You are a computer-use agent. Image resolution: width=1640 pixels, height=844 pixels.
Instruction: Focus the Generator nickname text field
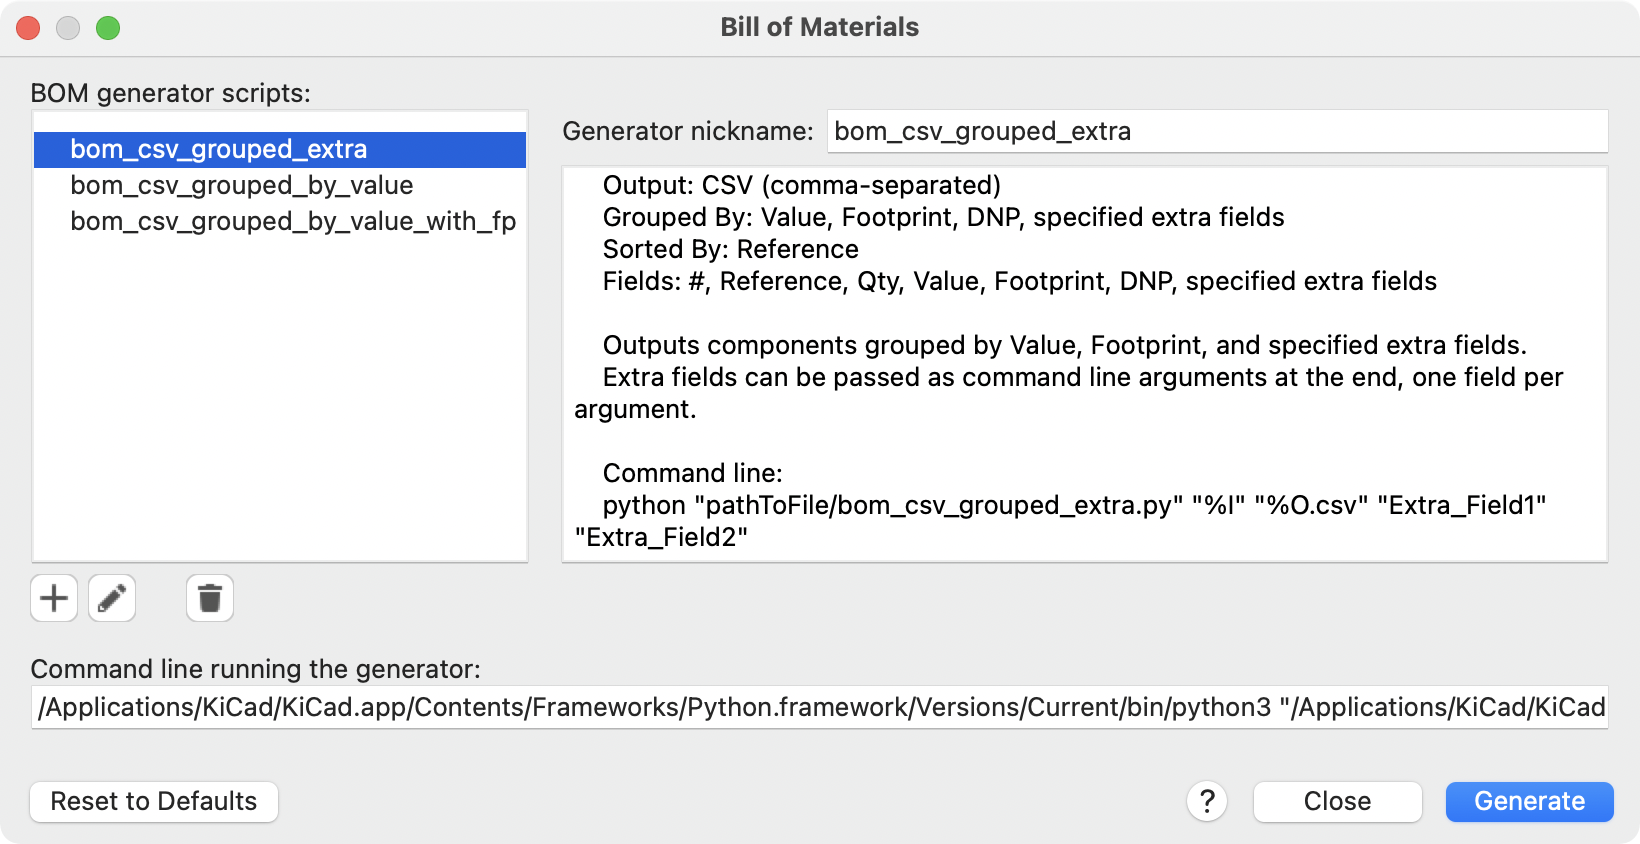coord(1216,131)
